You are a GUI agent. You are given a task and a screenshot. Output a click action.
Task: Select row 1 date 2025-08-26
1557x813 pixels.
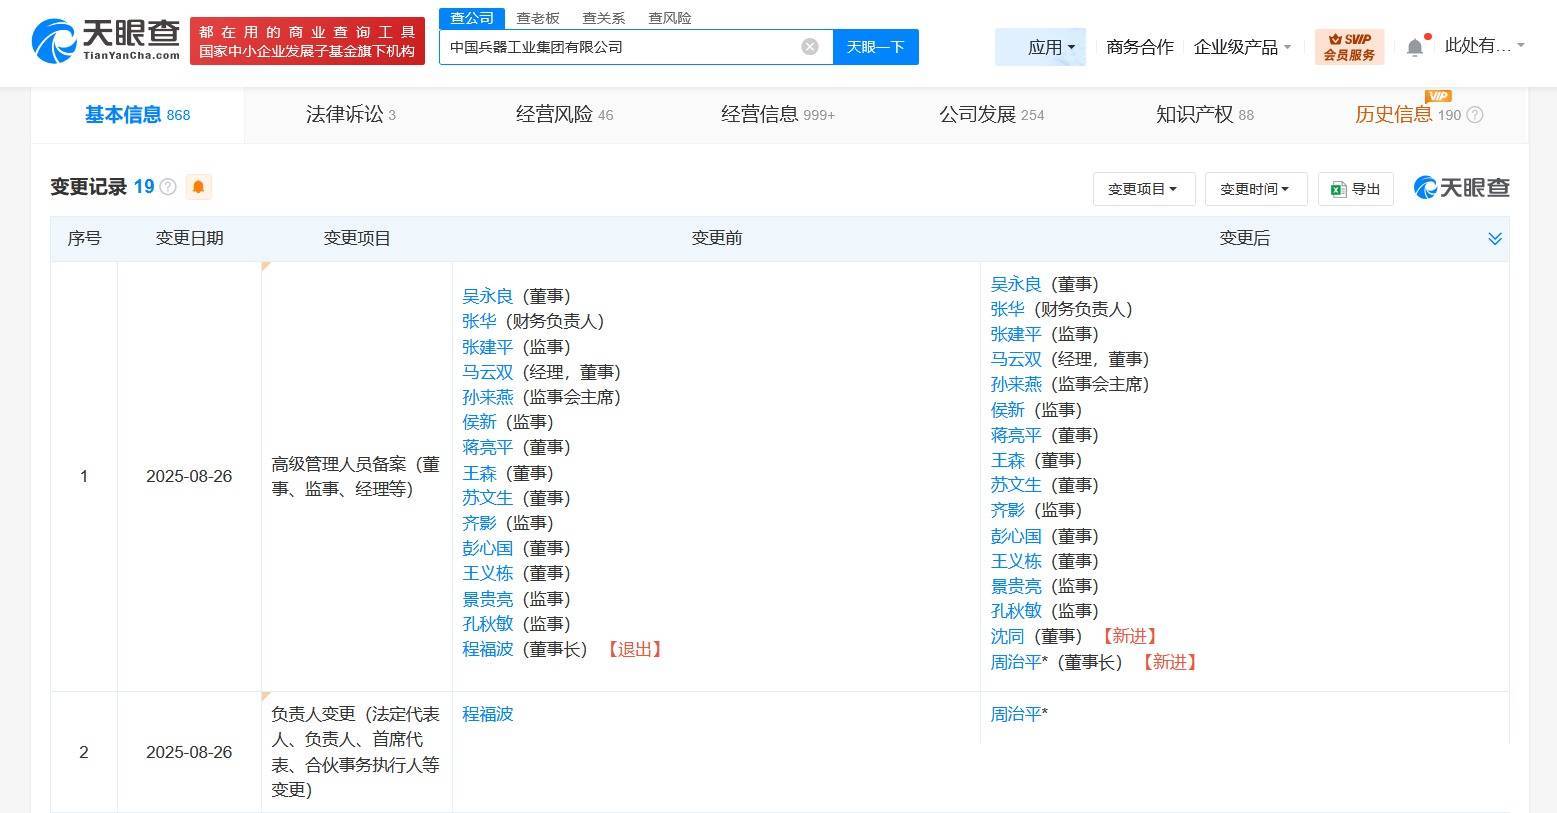(189, 476)
